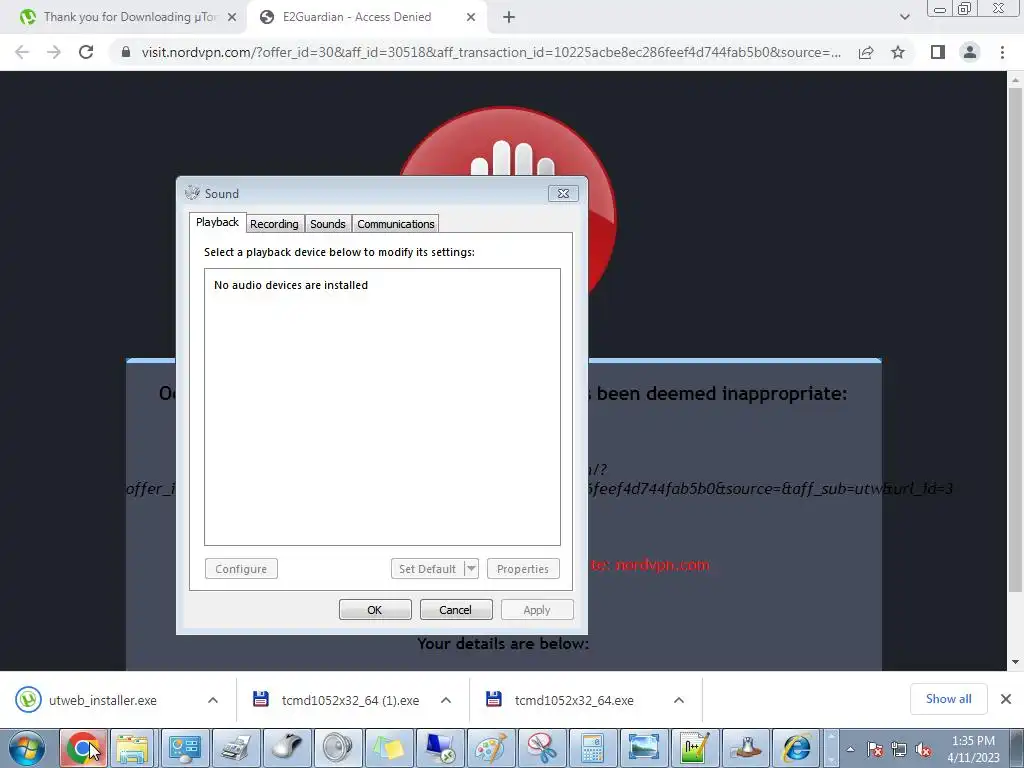Click the Set Default button
This screenshot has height=768, width=1024.
(428, 569)
